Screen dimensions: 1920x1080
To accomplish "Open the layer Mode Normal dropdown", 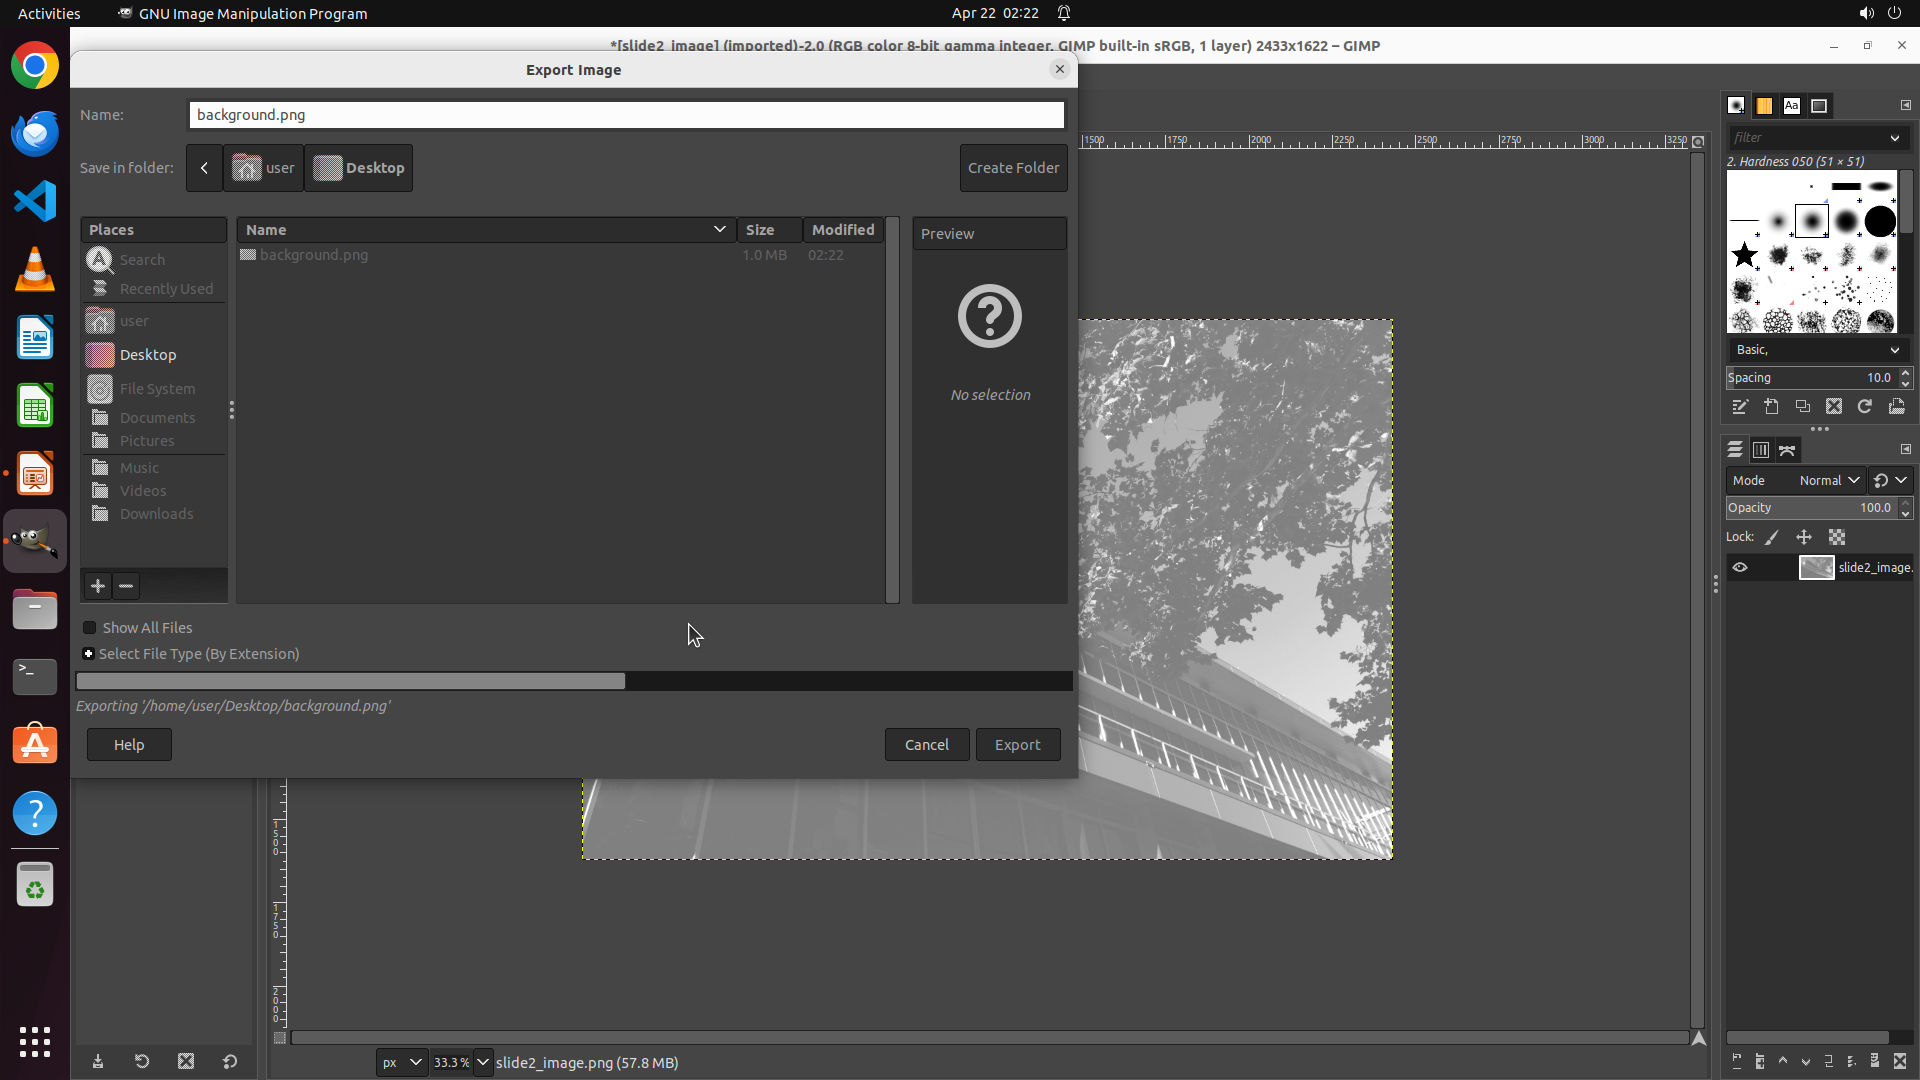I will click(1829, 481).
